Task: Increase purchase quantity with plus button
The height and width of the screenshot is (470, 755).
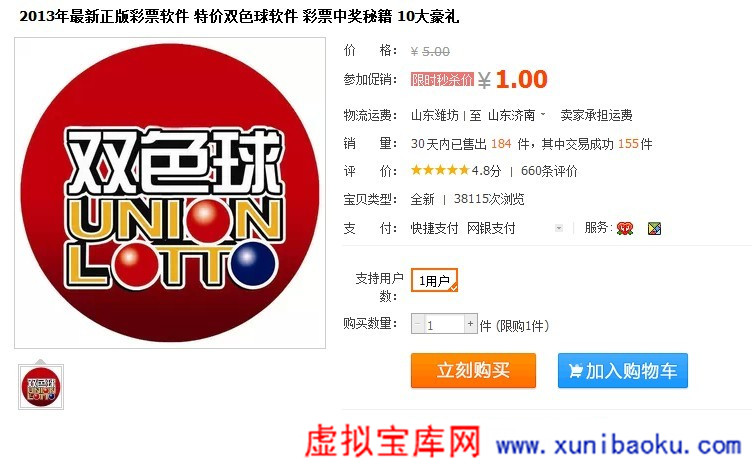Action: tap(470, 324)
